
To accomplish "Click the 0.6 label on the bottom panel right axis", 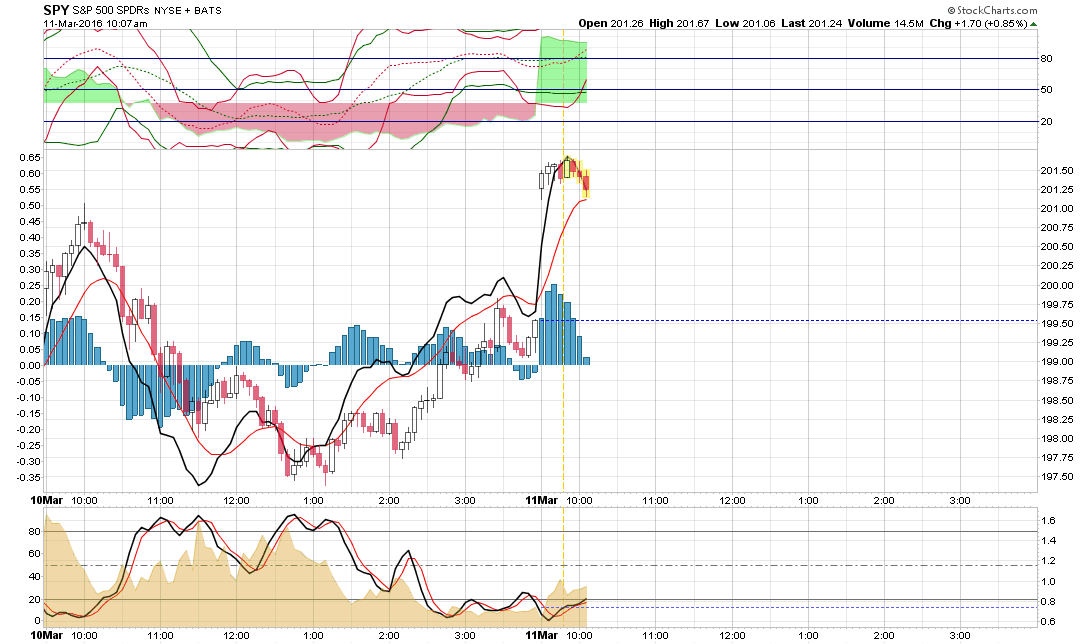I will 1048,621.
